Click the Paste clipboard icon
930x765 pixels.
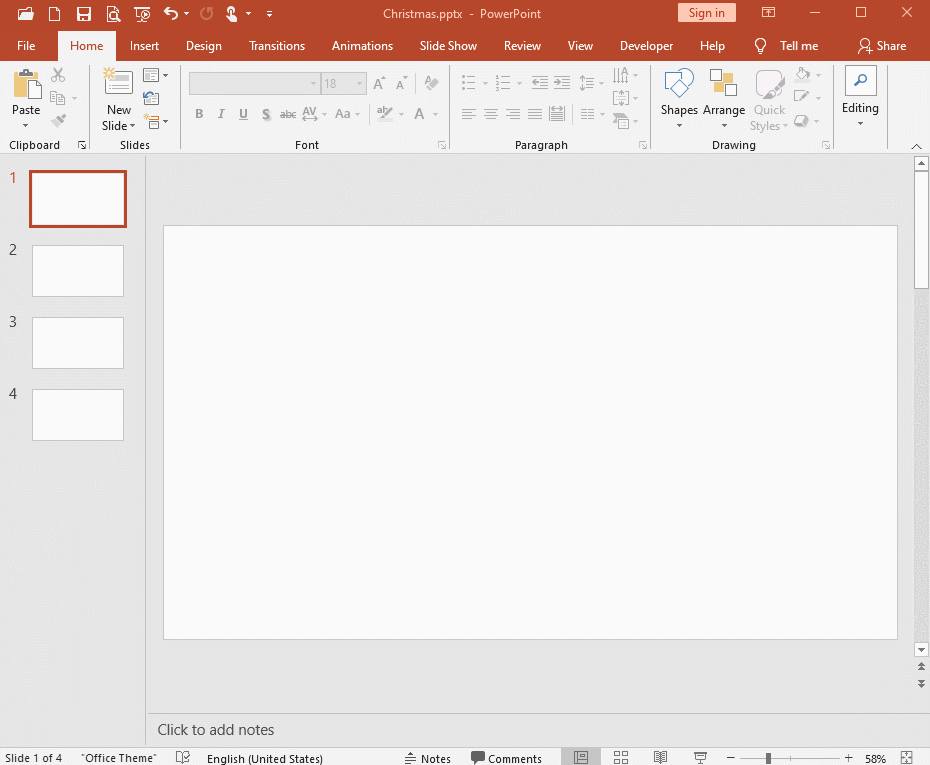tap(26, 84)
